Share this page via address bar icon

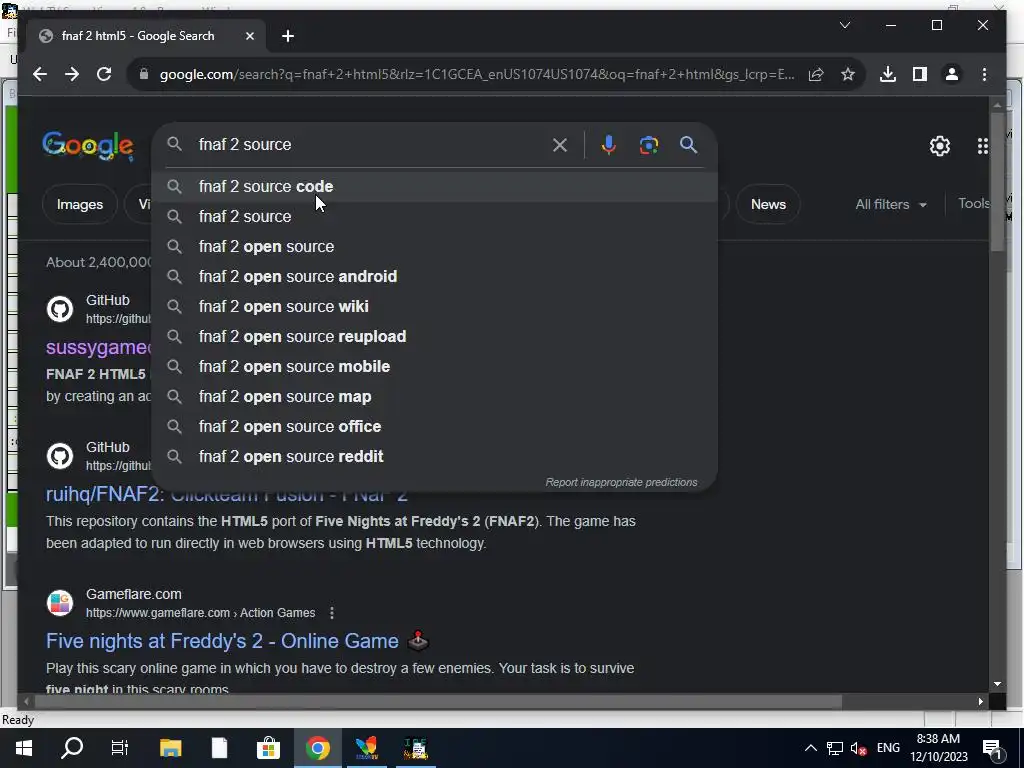click(x=816, y=74)
